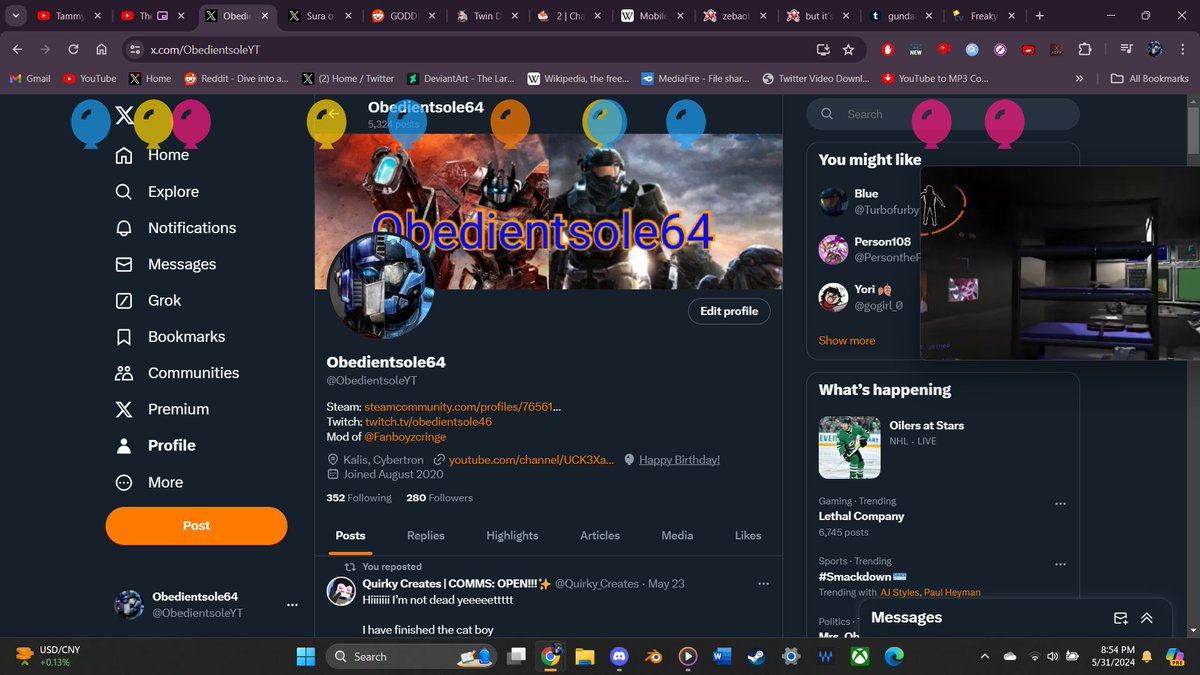
Task: Open Blender from the taskbar
Action: coord(653,657)
